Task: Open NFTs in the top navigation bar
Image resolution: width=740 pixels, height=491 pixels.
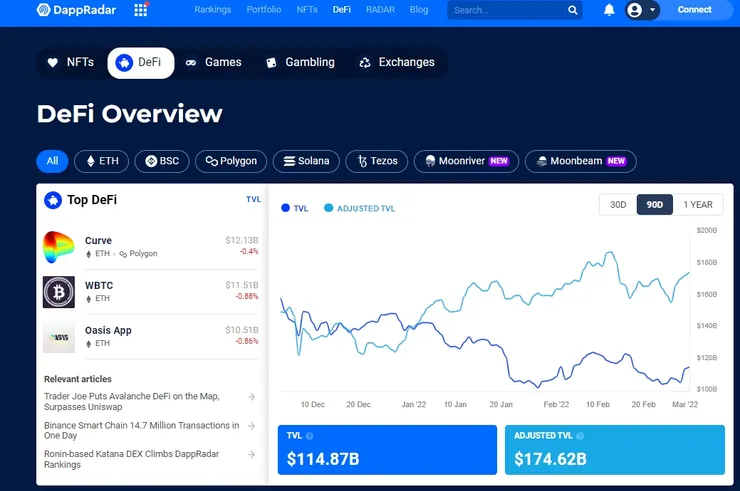Action: [307, 9]
